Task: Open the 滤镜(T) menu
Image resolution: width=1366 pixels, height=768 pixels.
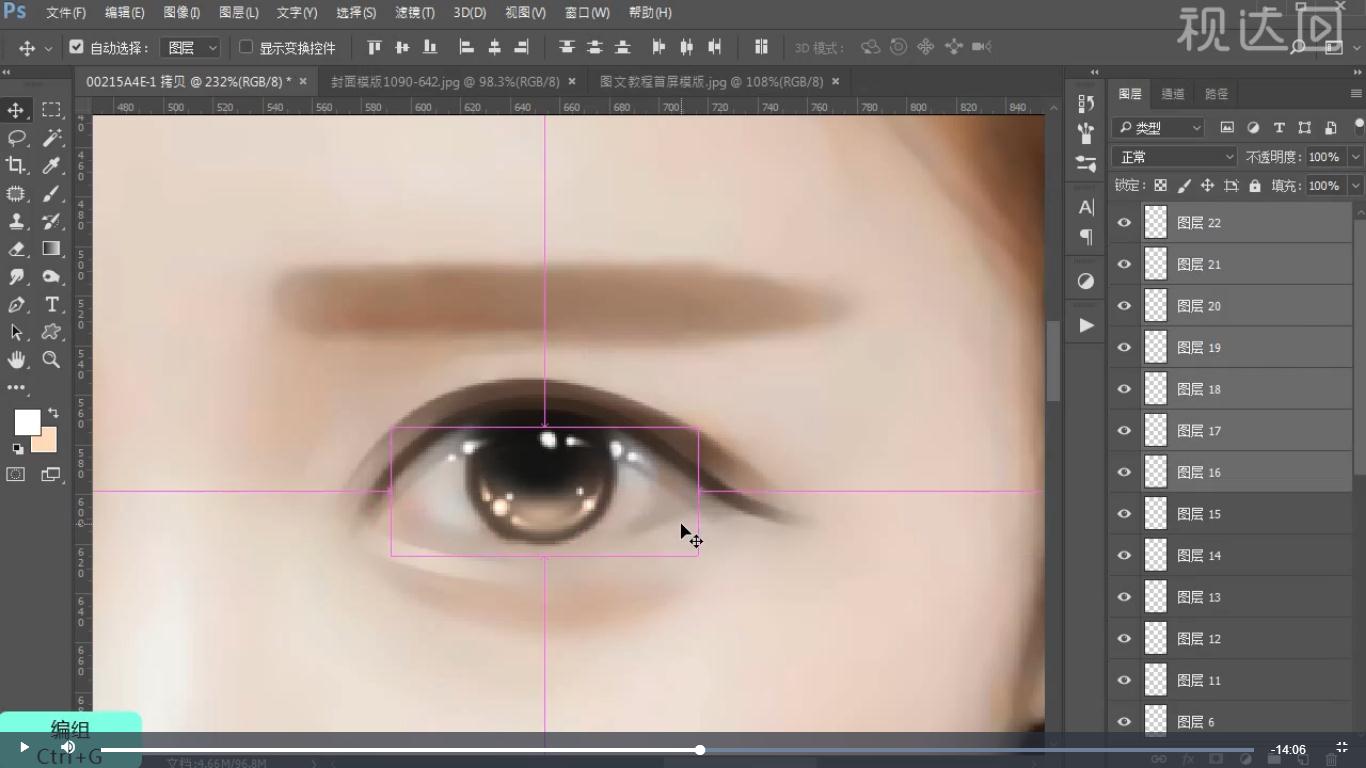Action: [x=415, y=13]
